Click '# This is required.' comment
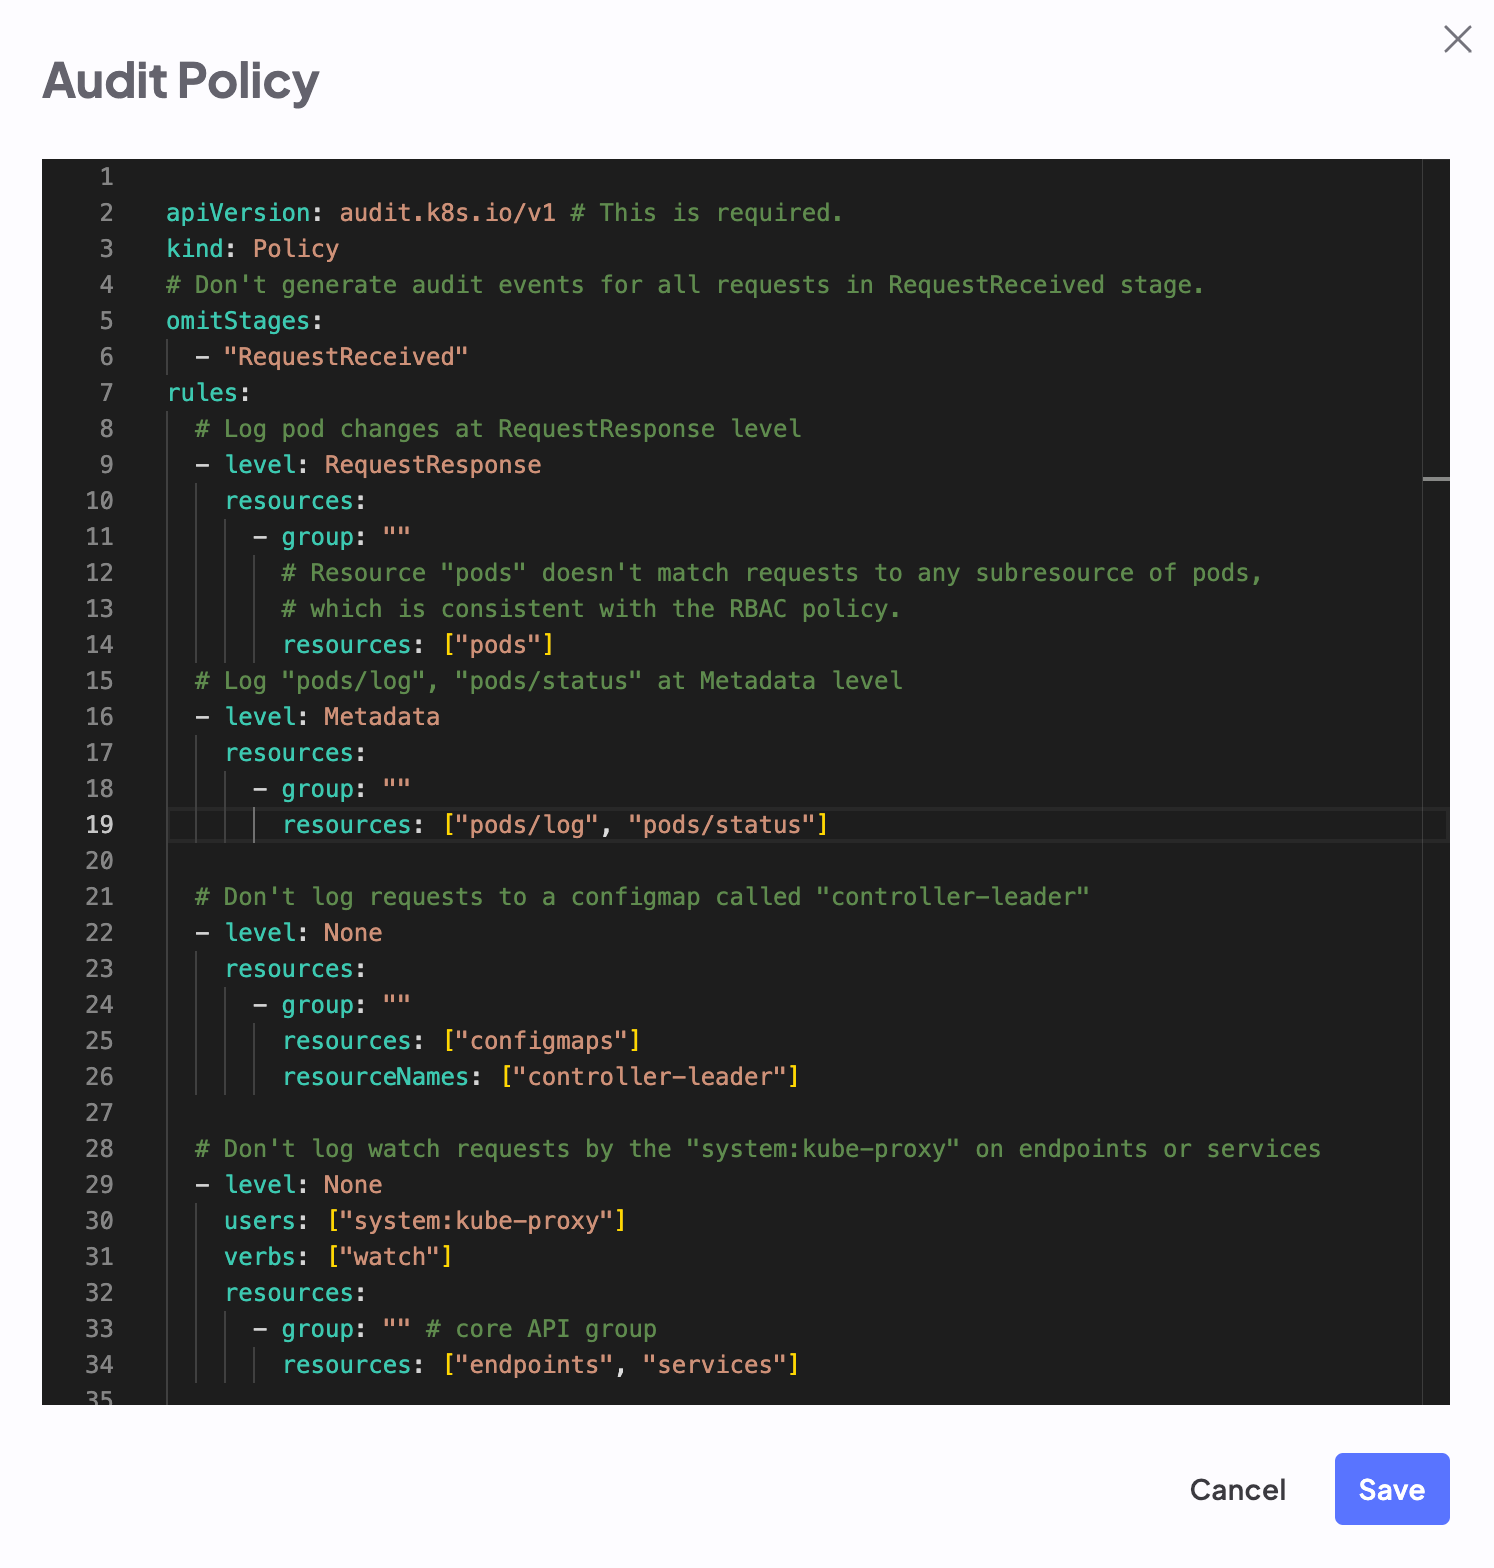This screenshot has width=1494, height=1568. click(706, 213)
